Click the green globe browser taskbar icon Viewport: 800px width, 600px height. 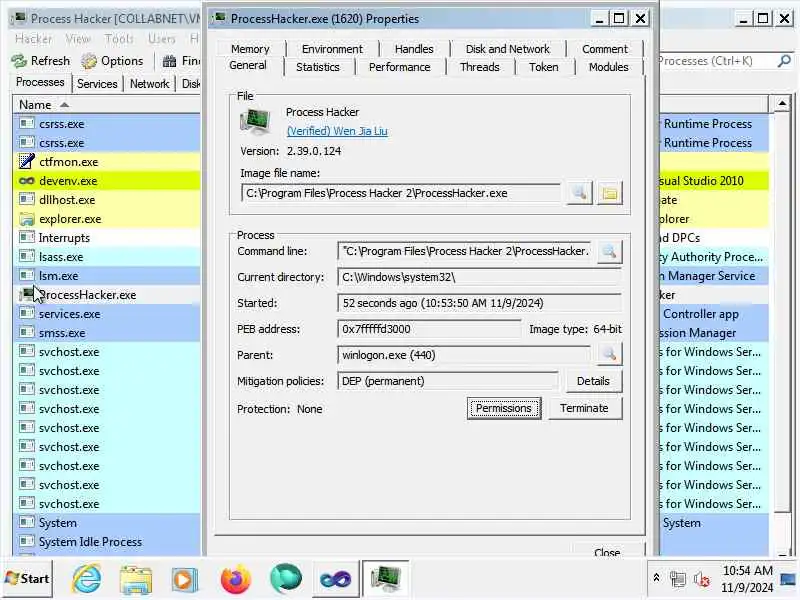point(285,579)
